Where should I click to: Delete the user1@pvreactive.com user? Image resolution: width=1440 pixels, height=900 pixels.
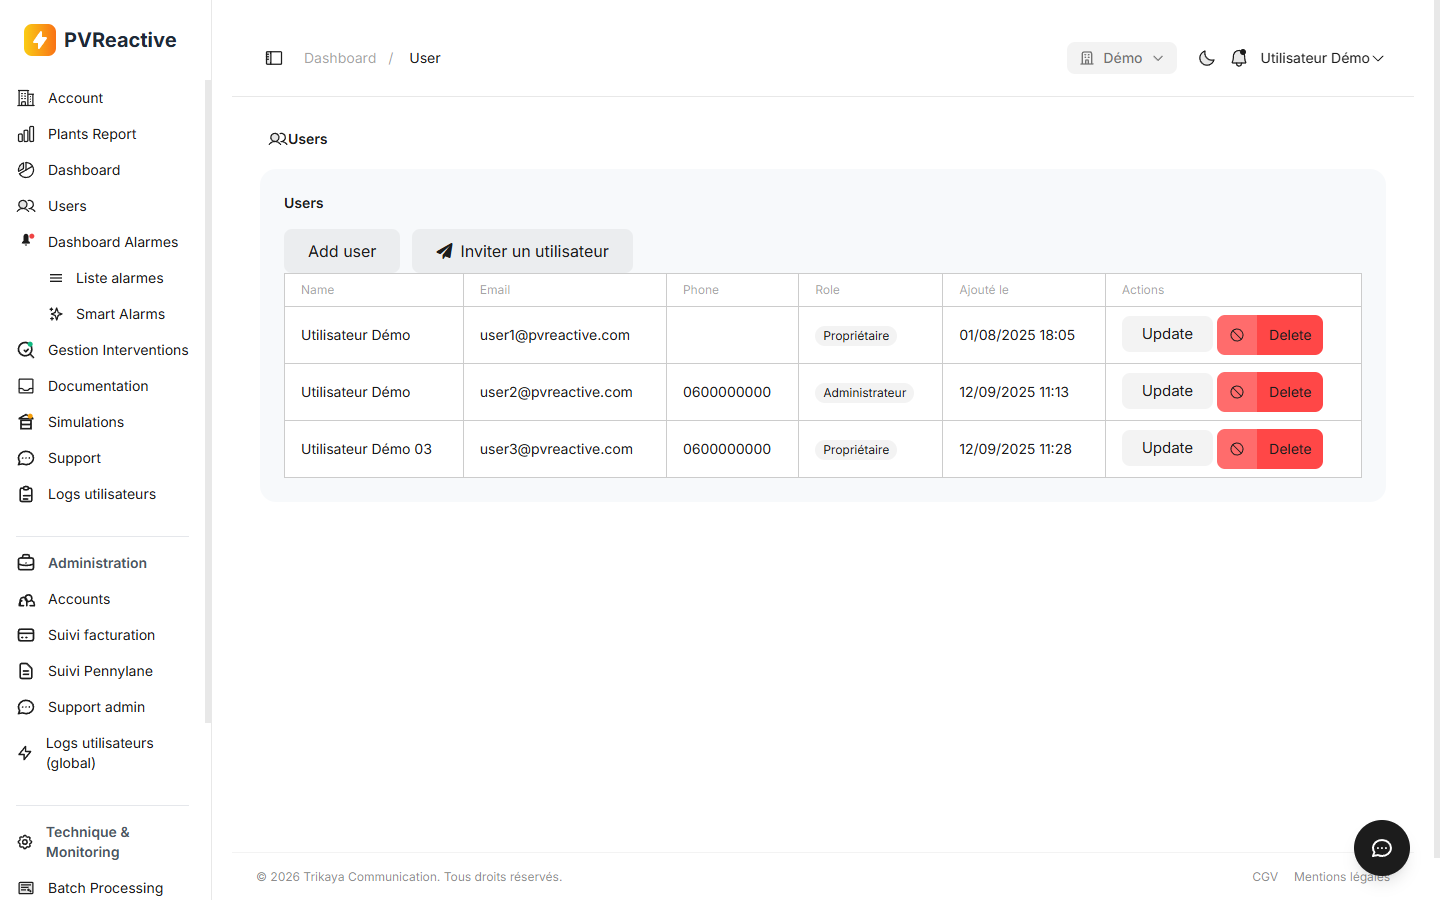pos(1270,335)
